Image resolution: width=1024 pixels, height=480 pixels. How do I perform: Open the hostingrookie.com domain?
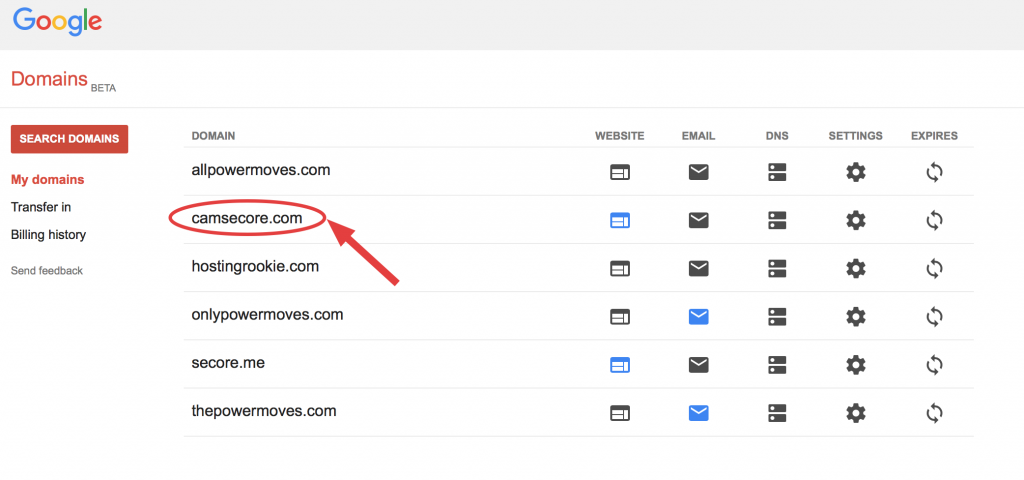tap(255, 266)
